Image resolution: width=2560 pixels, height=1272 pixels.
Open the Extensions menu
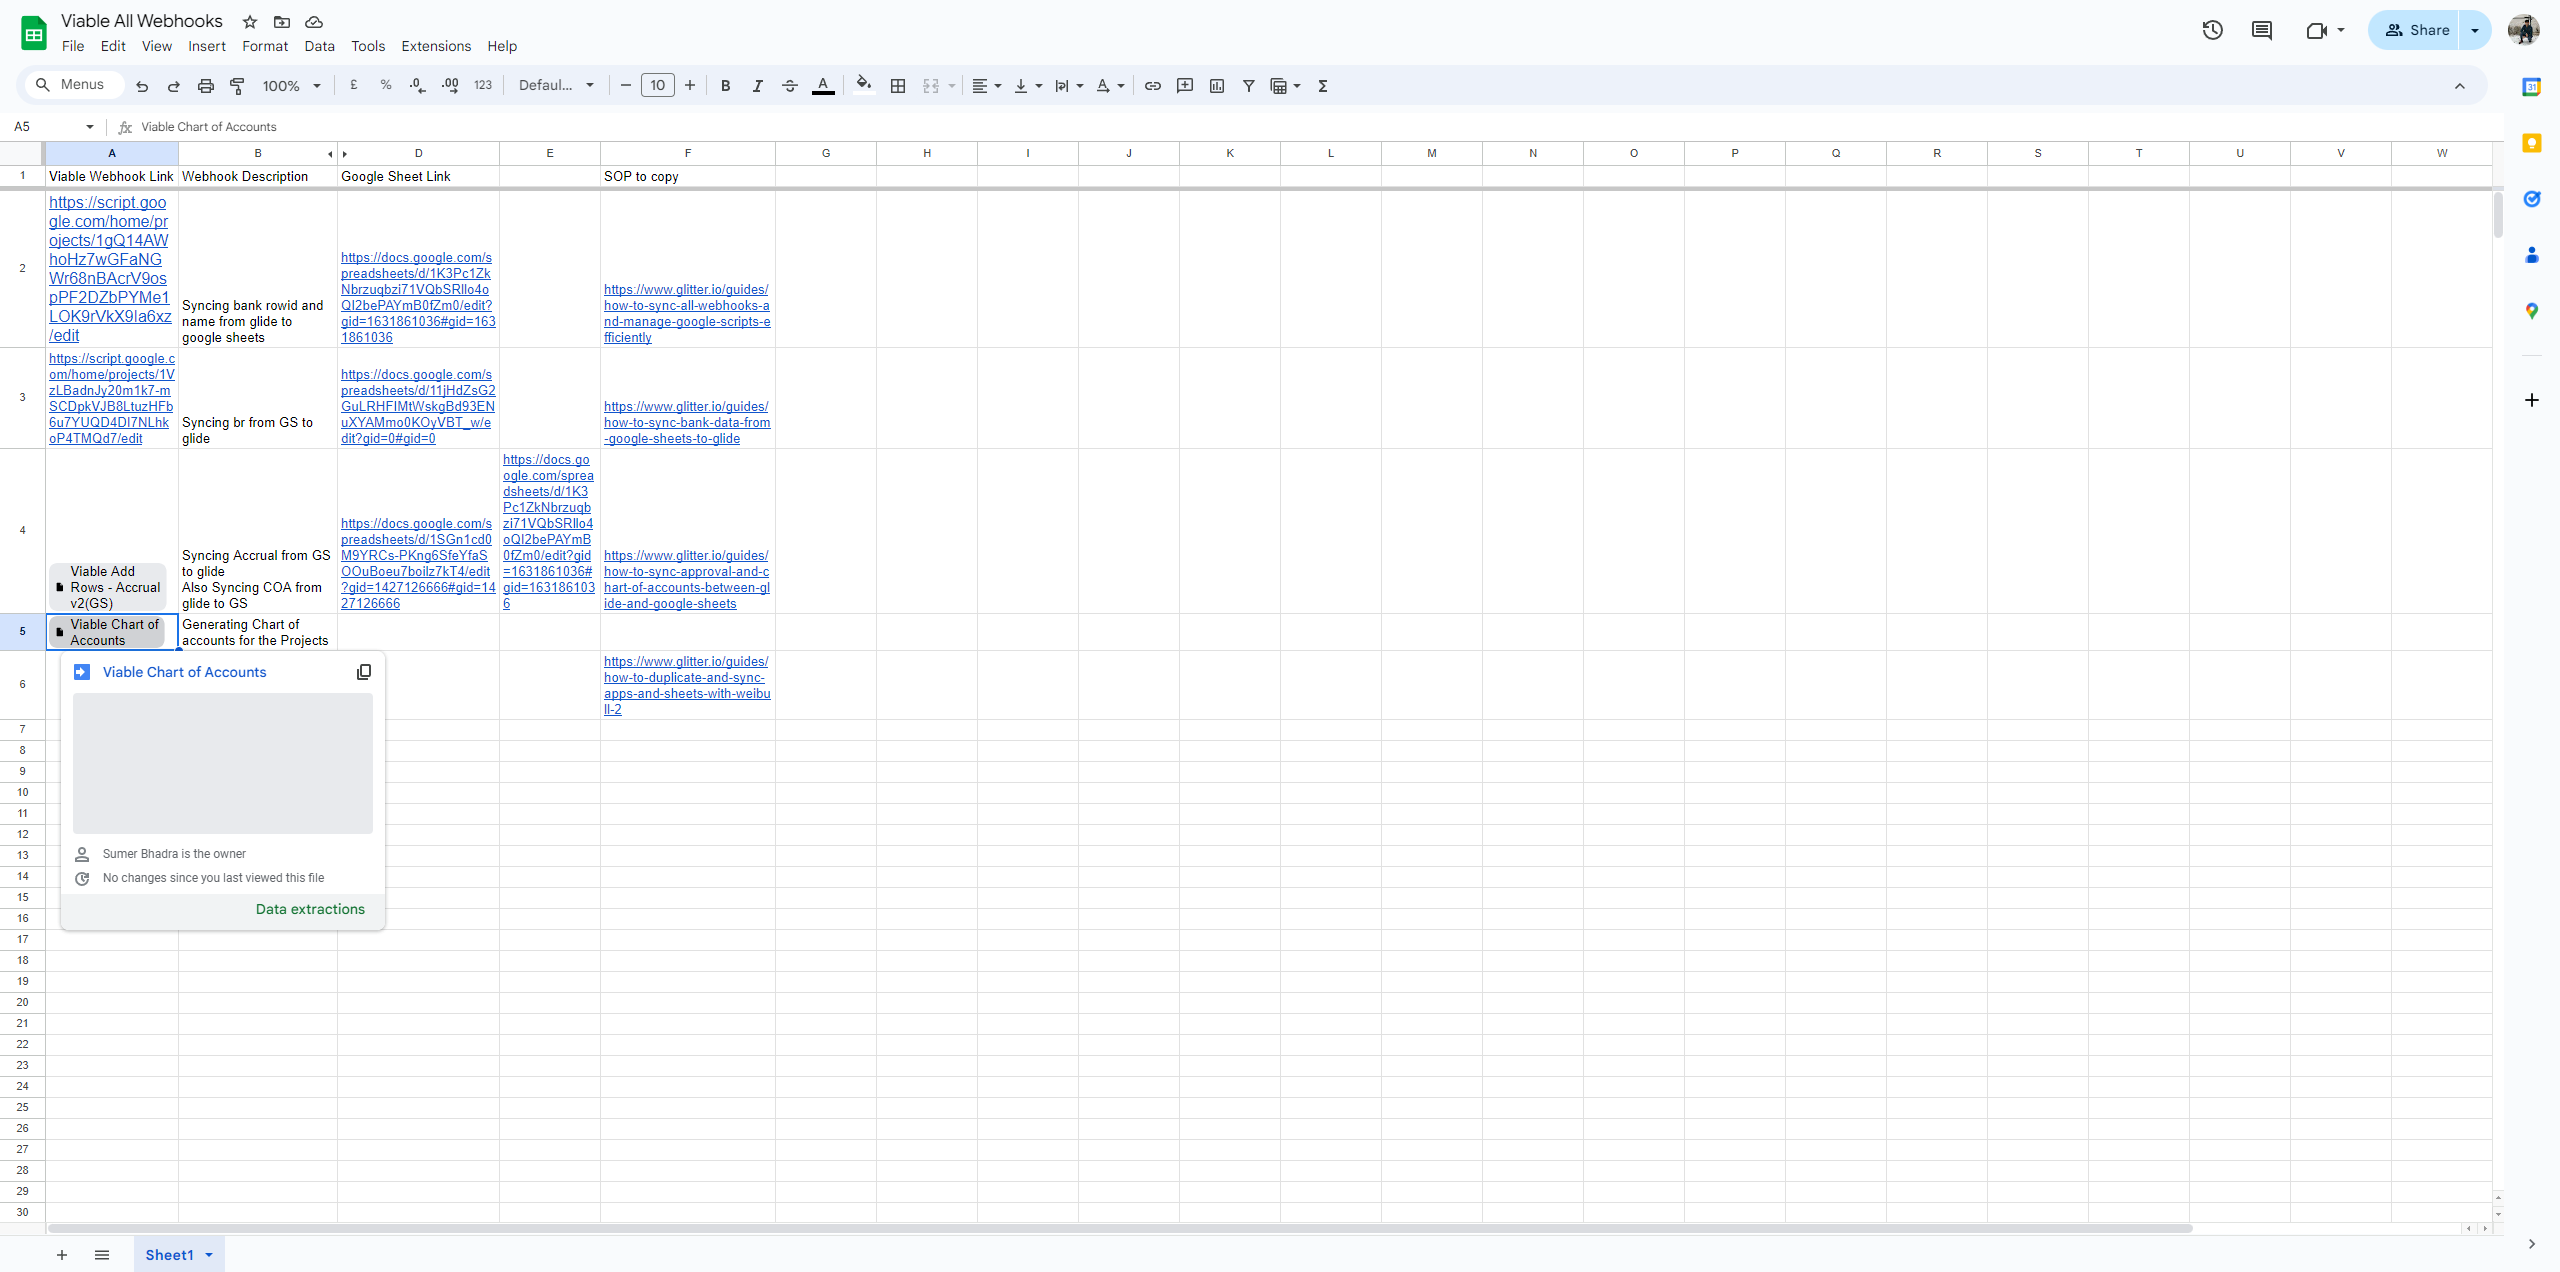coord(436,46)
